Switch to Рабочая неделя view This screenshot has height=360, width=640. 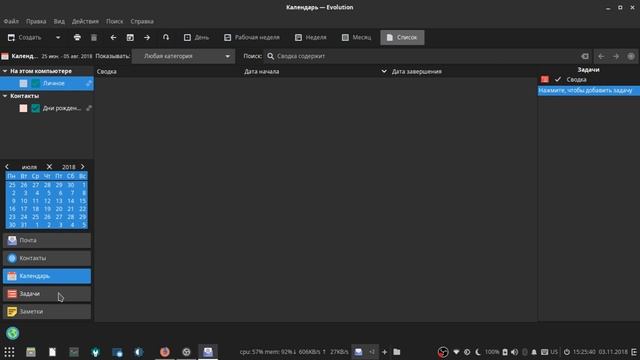click(252, 38)
